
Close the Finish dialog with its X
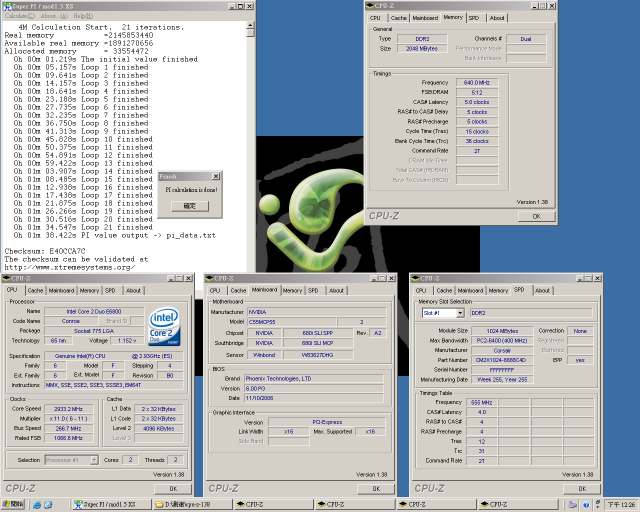(216, 176)
